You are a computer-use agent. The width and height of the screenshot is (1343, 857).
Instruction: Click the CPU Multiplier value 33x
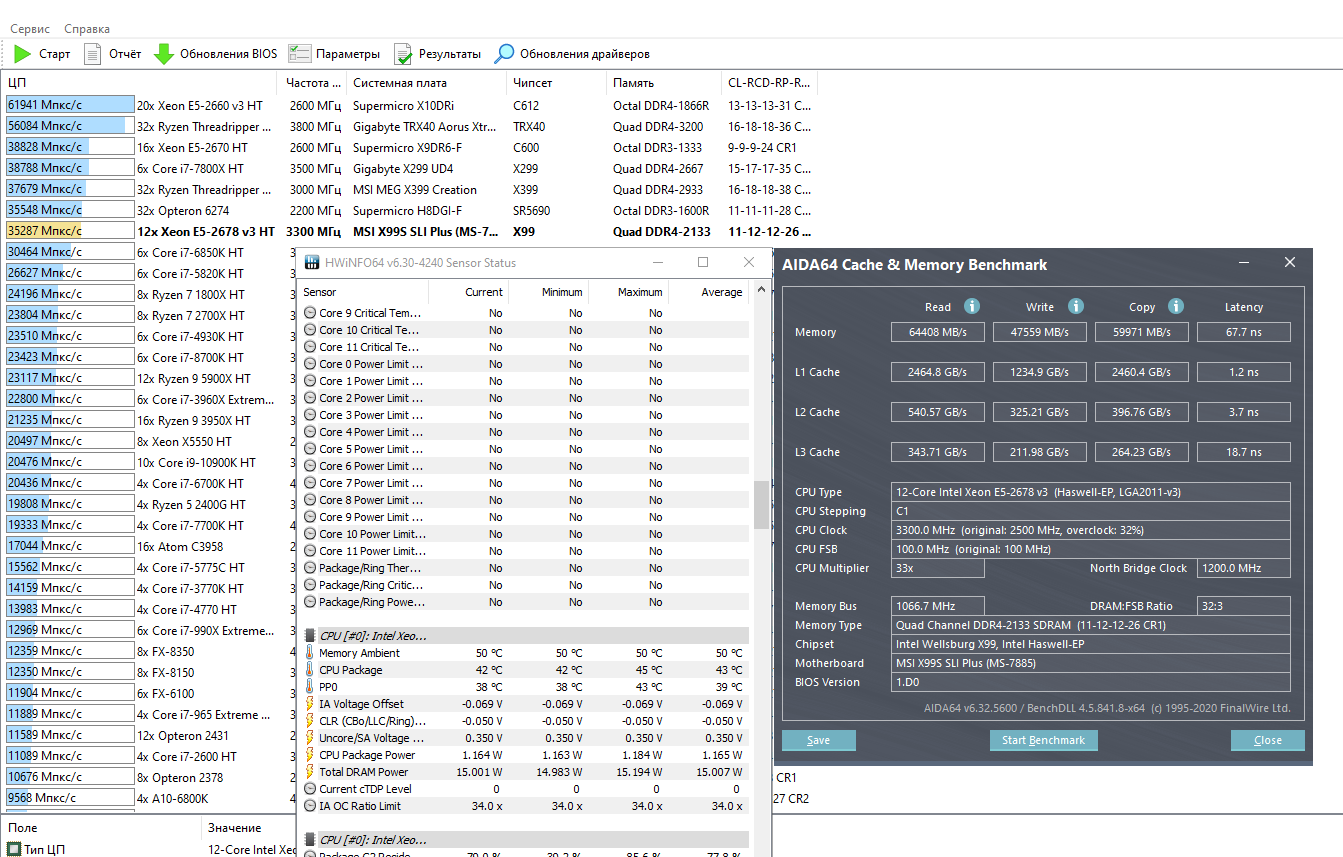tap(937, 568)
